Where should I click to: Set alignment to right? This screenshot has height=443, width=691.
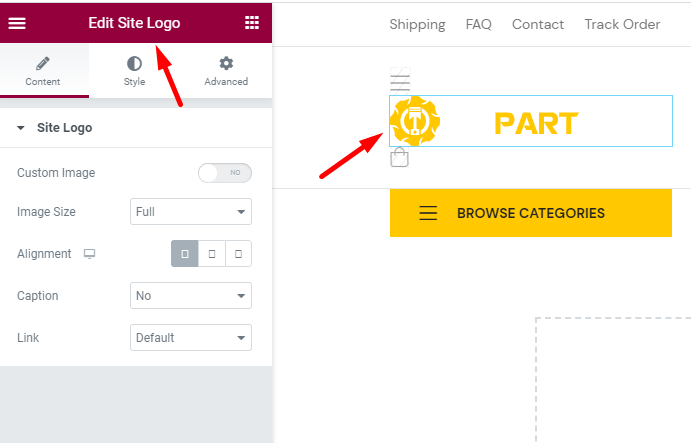pyautogui.click(x=238, y=254)
